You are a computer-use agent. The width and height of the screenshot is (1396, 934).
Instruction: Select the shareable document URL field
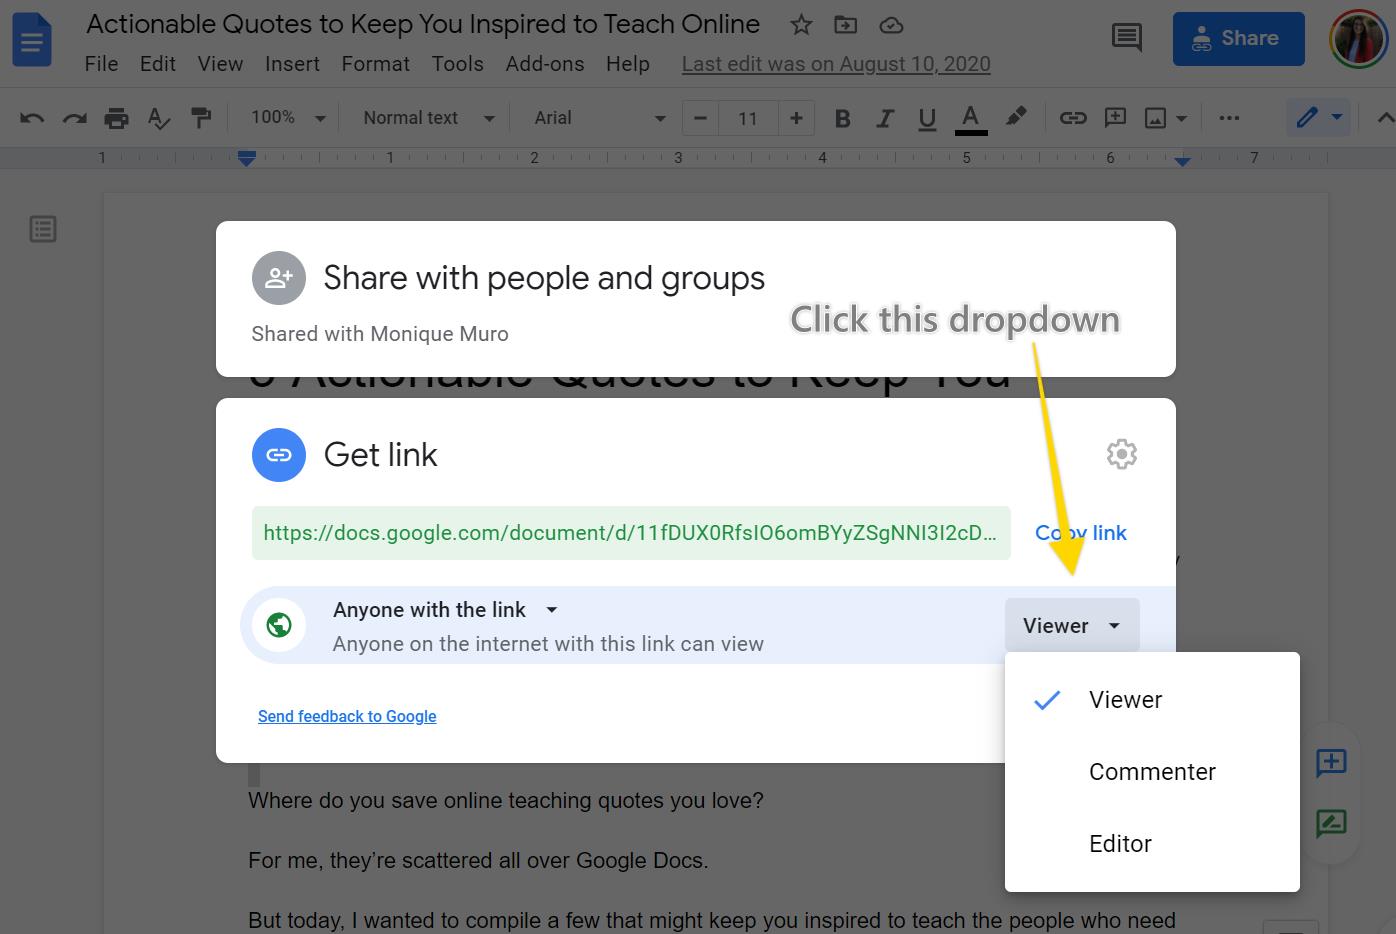pos(631,533)
